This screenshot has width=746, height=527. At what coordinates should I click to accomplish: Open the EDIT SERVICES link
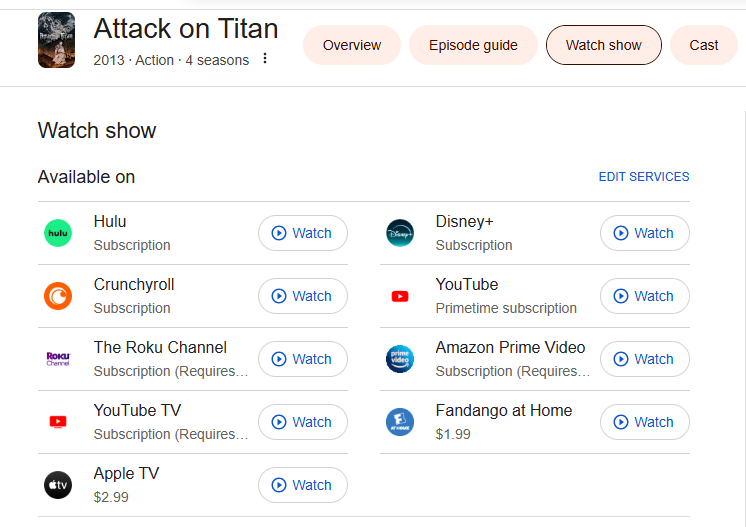[644, 177]
